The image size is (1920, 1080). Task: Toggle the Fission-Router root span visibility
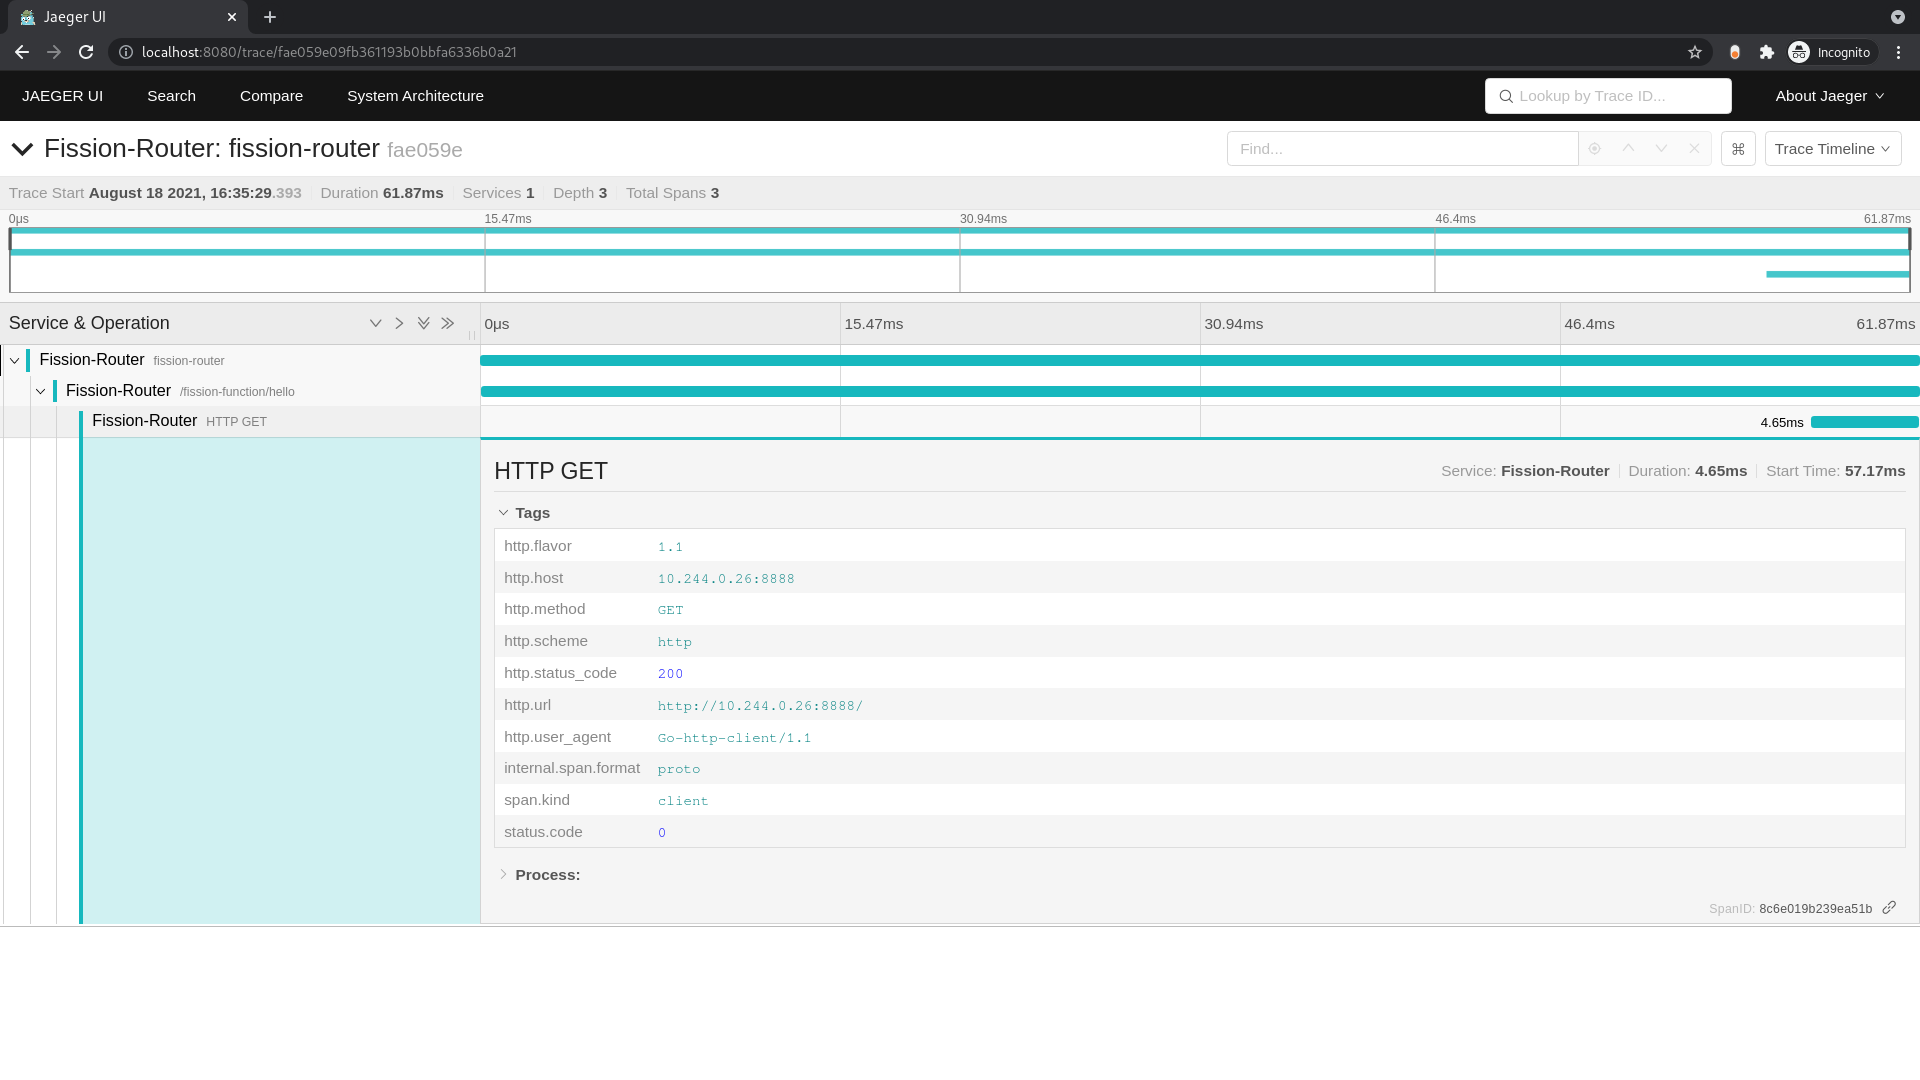click(x=13, y=359)
